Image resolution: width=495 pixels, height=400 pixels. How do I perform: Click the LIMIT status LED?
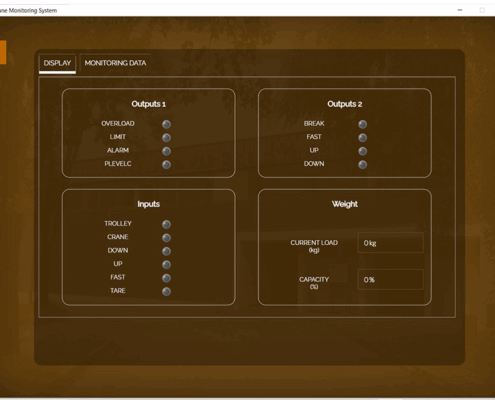pyautogui.click(x=166, y=138)
